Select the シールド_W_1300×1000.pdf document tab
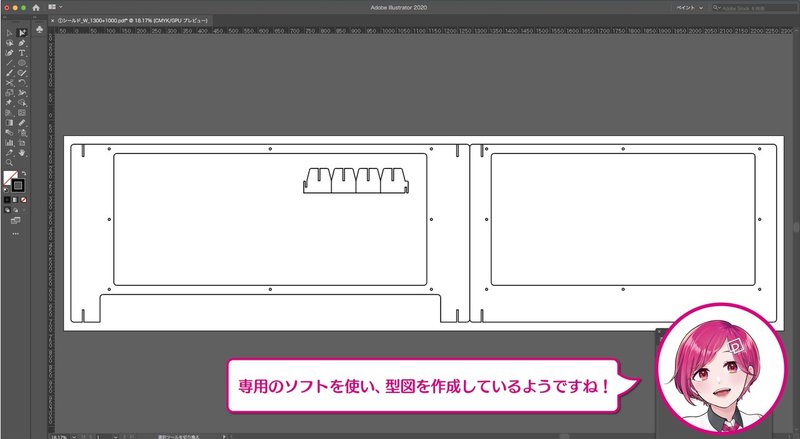 pos(133,20)
